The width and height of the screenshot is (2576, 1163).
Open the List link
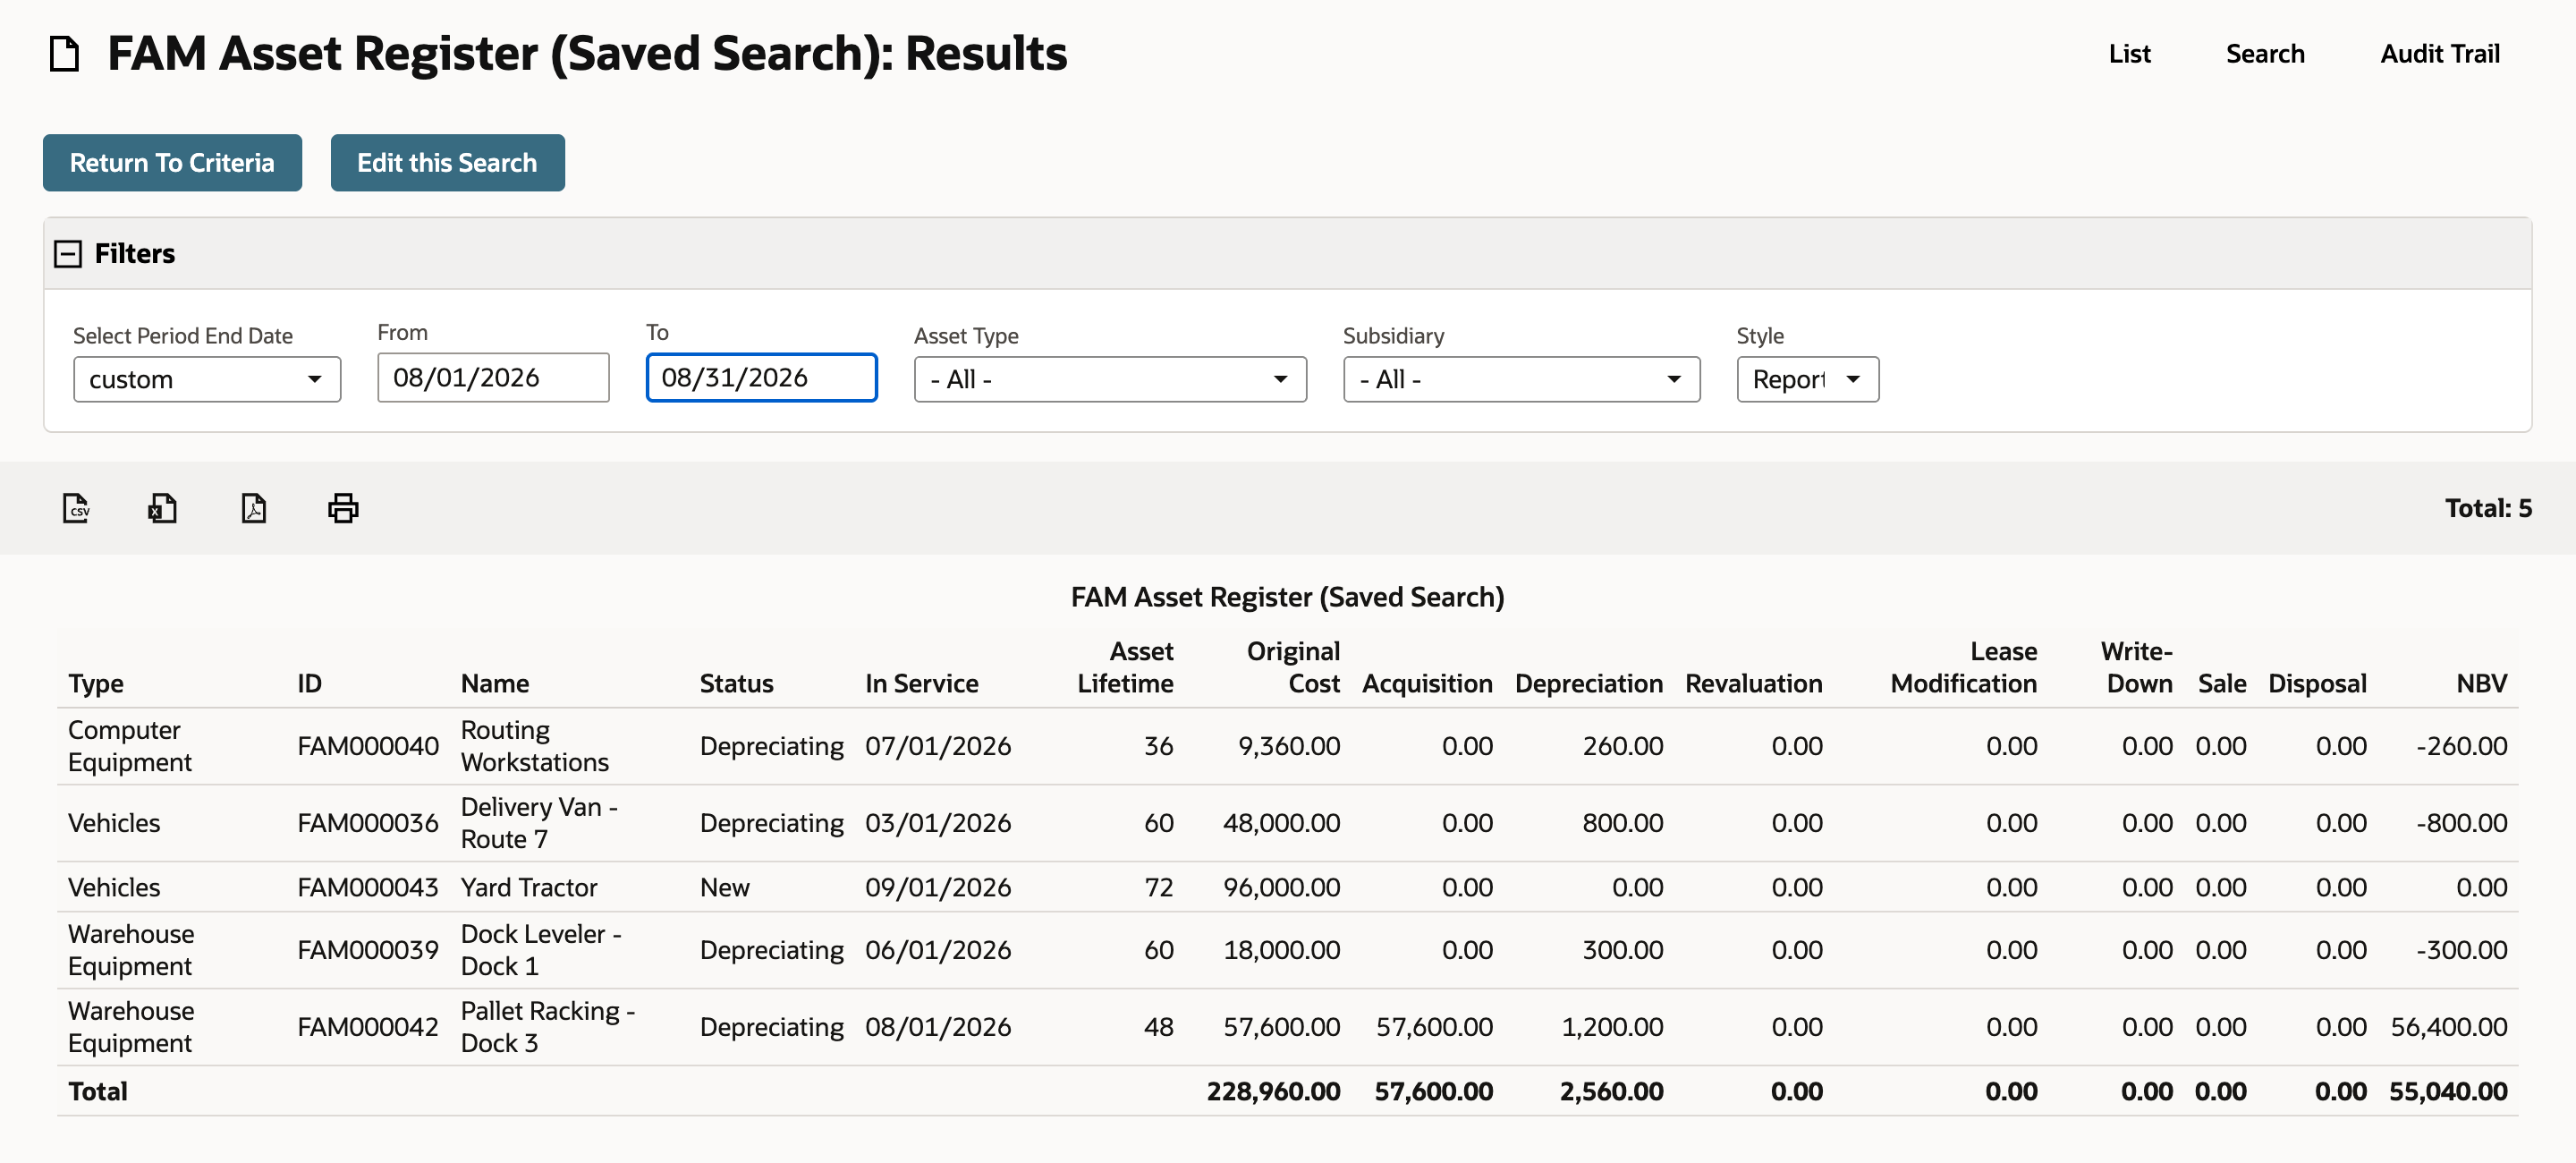(x=2129, y=54)
